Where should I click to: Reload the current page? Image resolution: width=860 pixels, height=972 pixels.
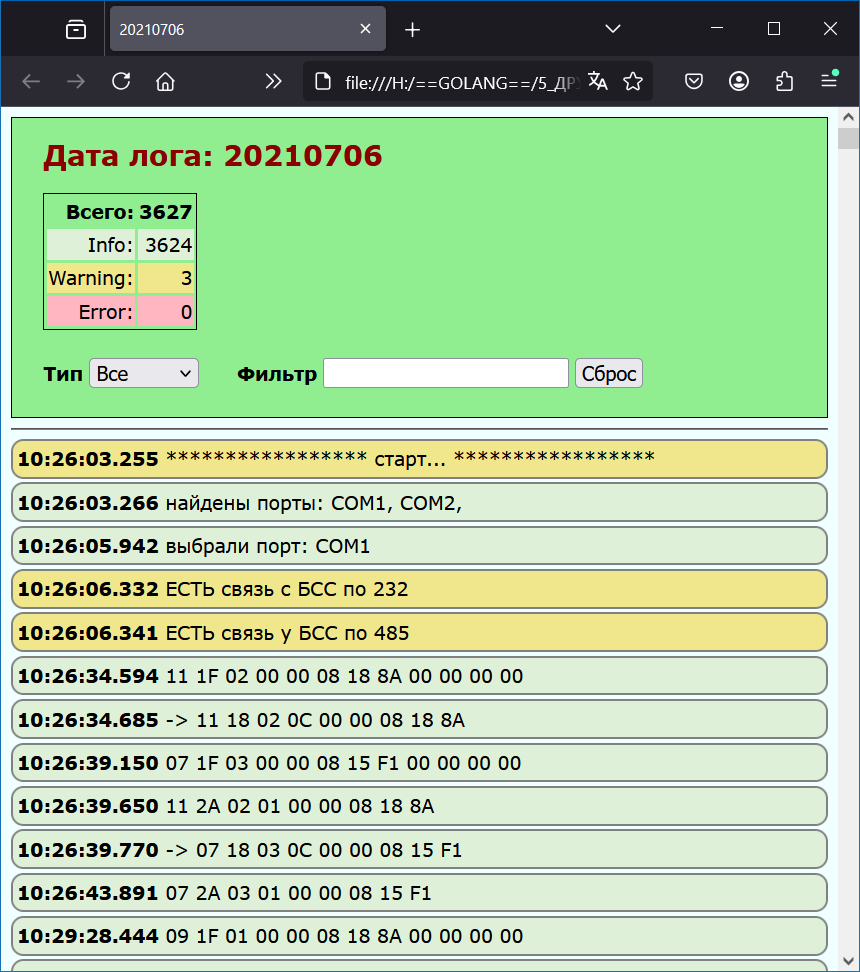click(x=121, y=81)
